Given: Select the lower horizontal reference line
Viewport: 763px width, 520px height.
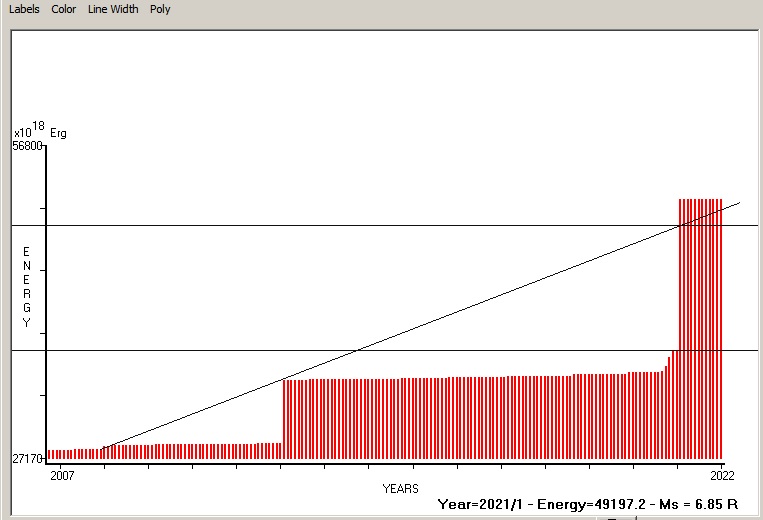Looking at the screenshot, I should [x=200, y=350].
